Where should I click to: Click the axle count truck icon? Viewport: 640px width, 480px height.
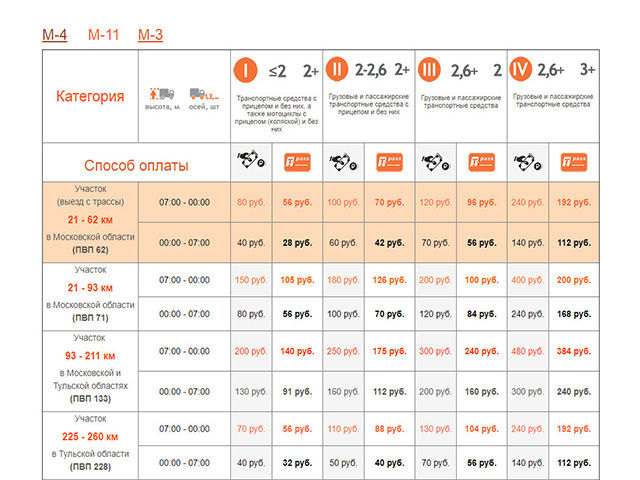(204, 94)
